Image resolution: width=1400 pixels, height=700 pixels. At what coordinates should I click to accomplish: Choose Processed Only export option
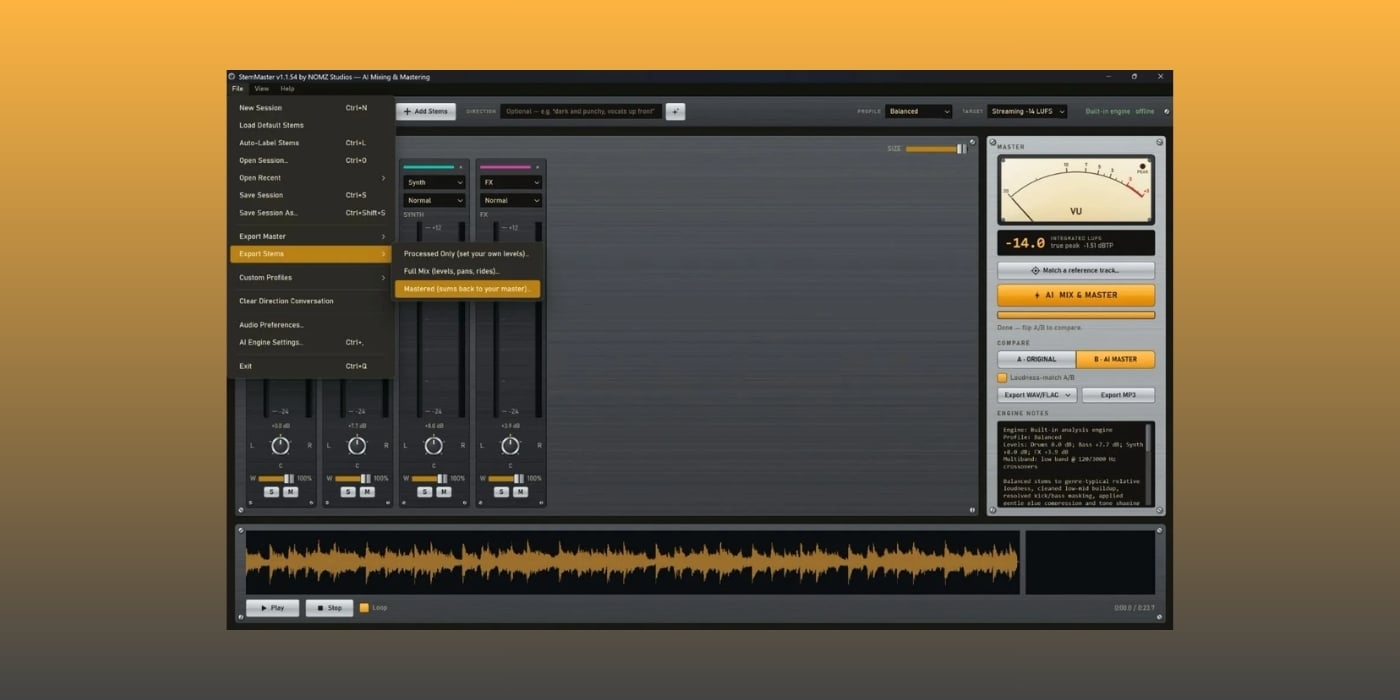click(x=468, y=253)
